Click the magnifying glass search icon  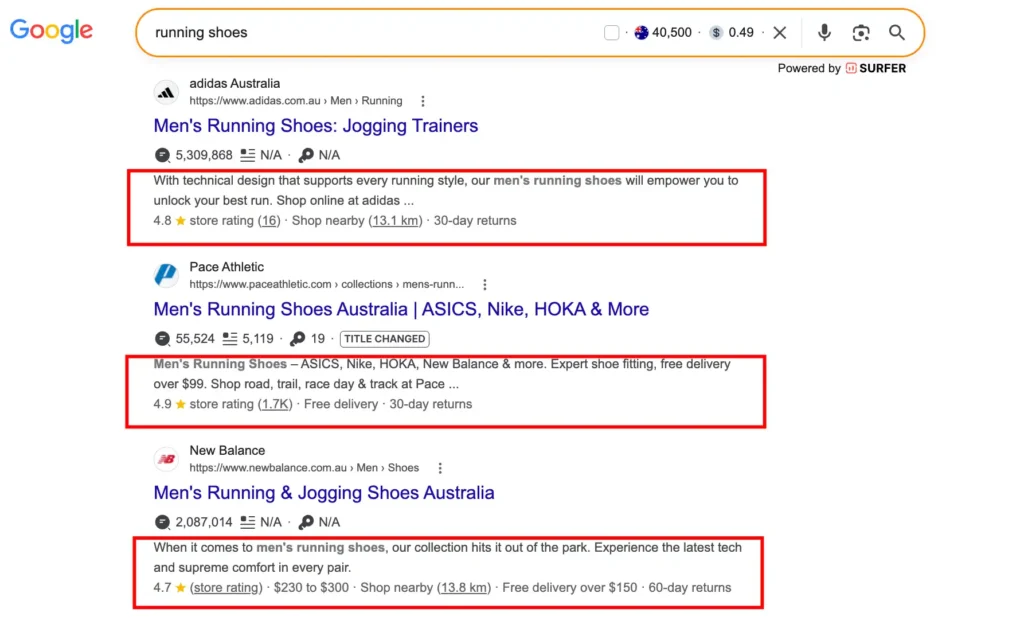[x=897, y=33]
